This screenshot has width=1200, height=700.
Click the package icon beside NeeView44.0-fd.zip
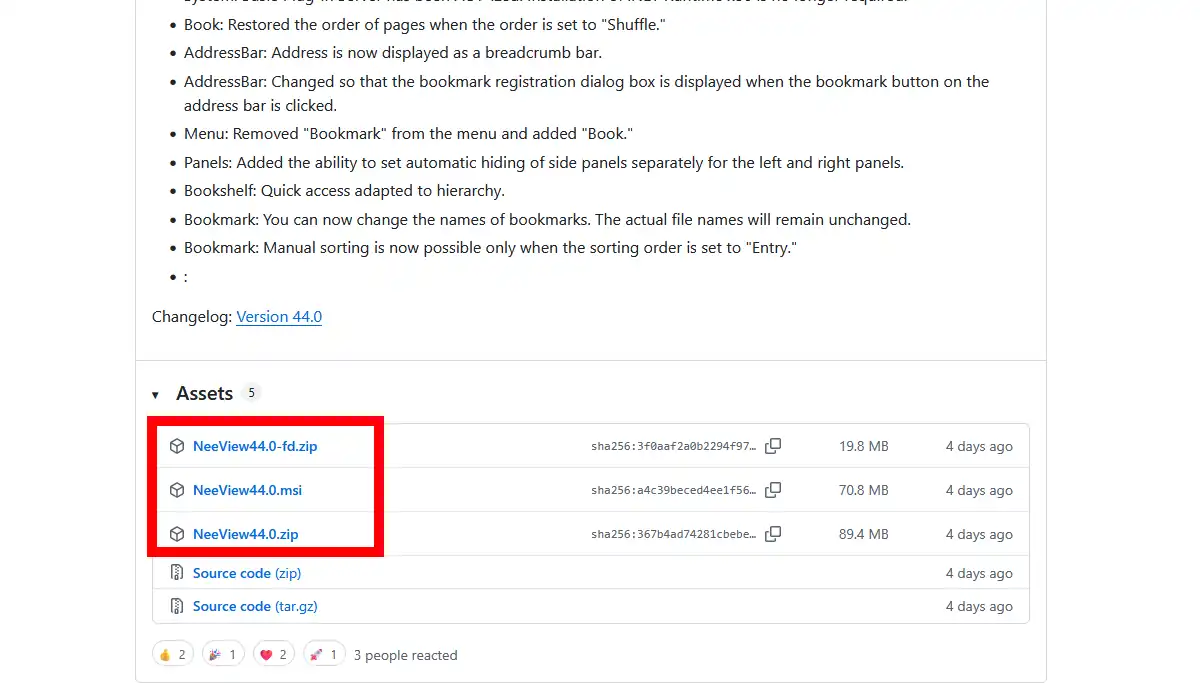pyautogui.click(x=177, y=446)
